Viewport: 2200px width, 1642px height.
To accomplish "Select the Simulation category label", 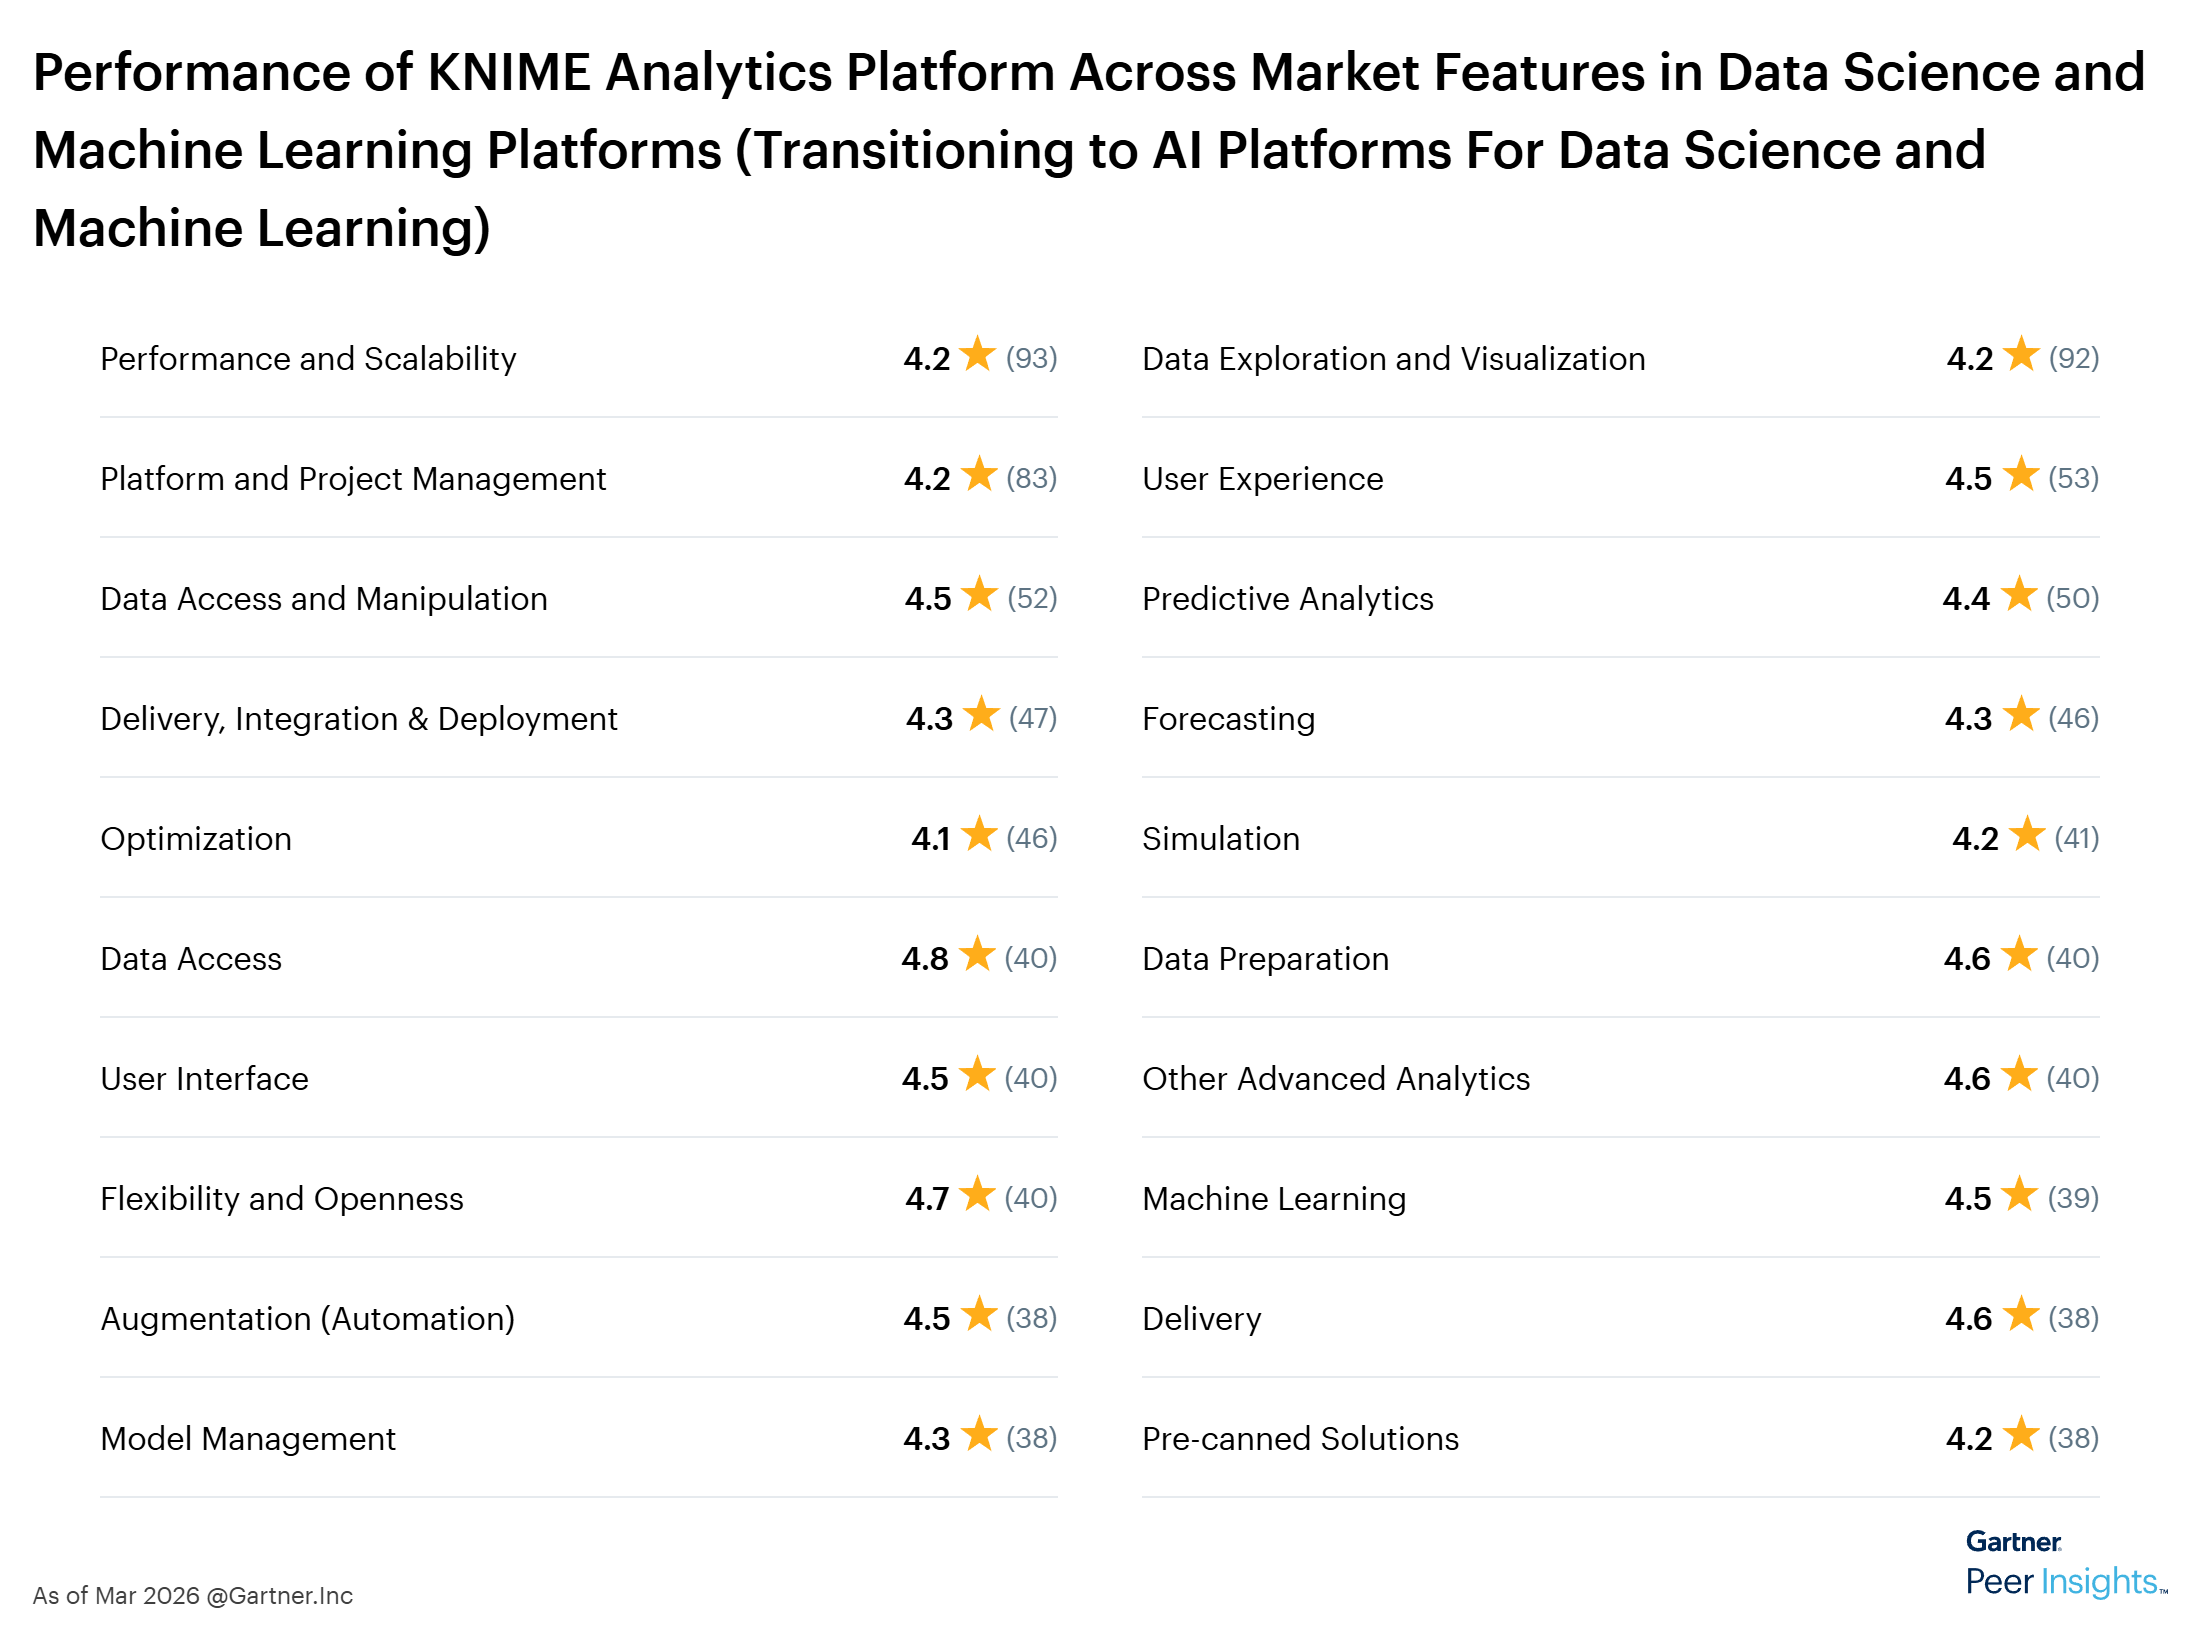I will pyautogui.click(x=1220, y=838).
